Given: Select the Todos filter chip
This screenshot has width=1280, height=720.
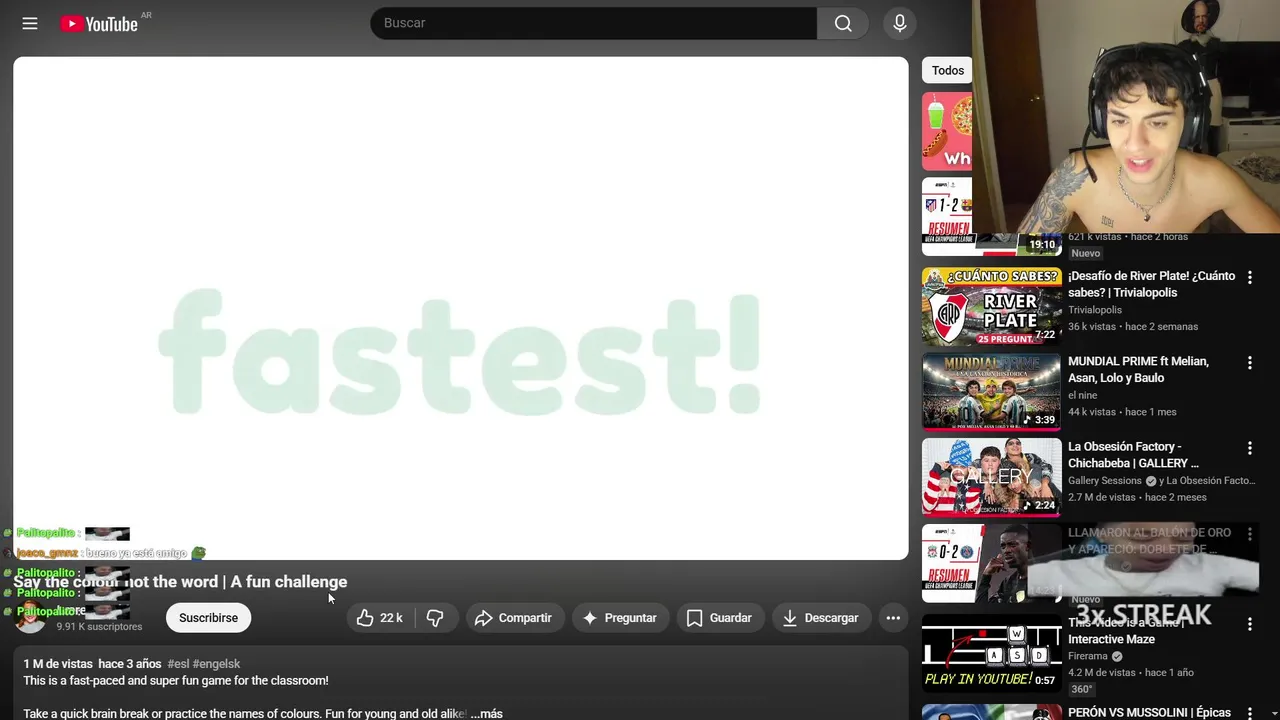Looking at the screenshot, I should (x=947, y=70).
